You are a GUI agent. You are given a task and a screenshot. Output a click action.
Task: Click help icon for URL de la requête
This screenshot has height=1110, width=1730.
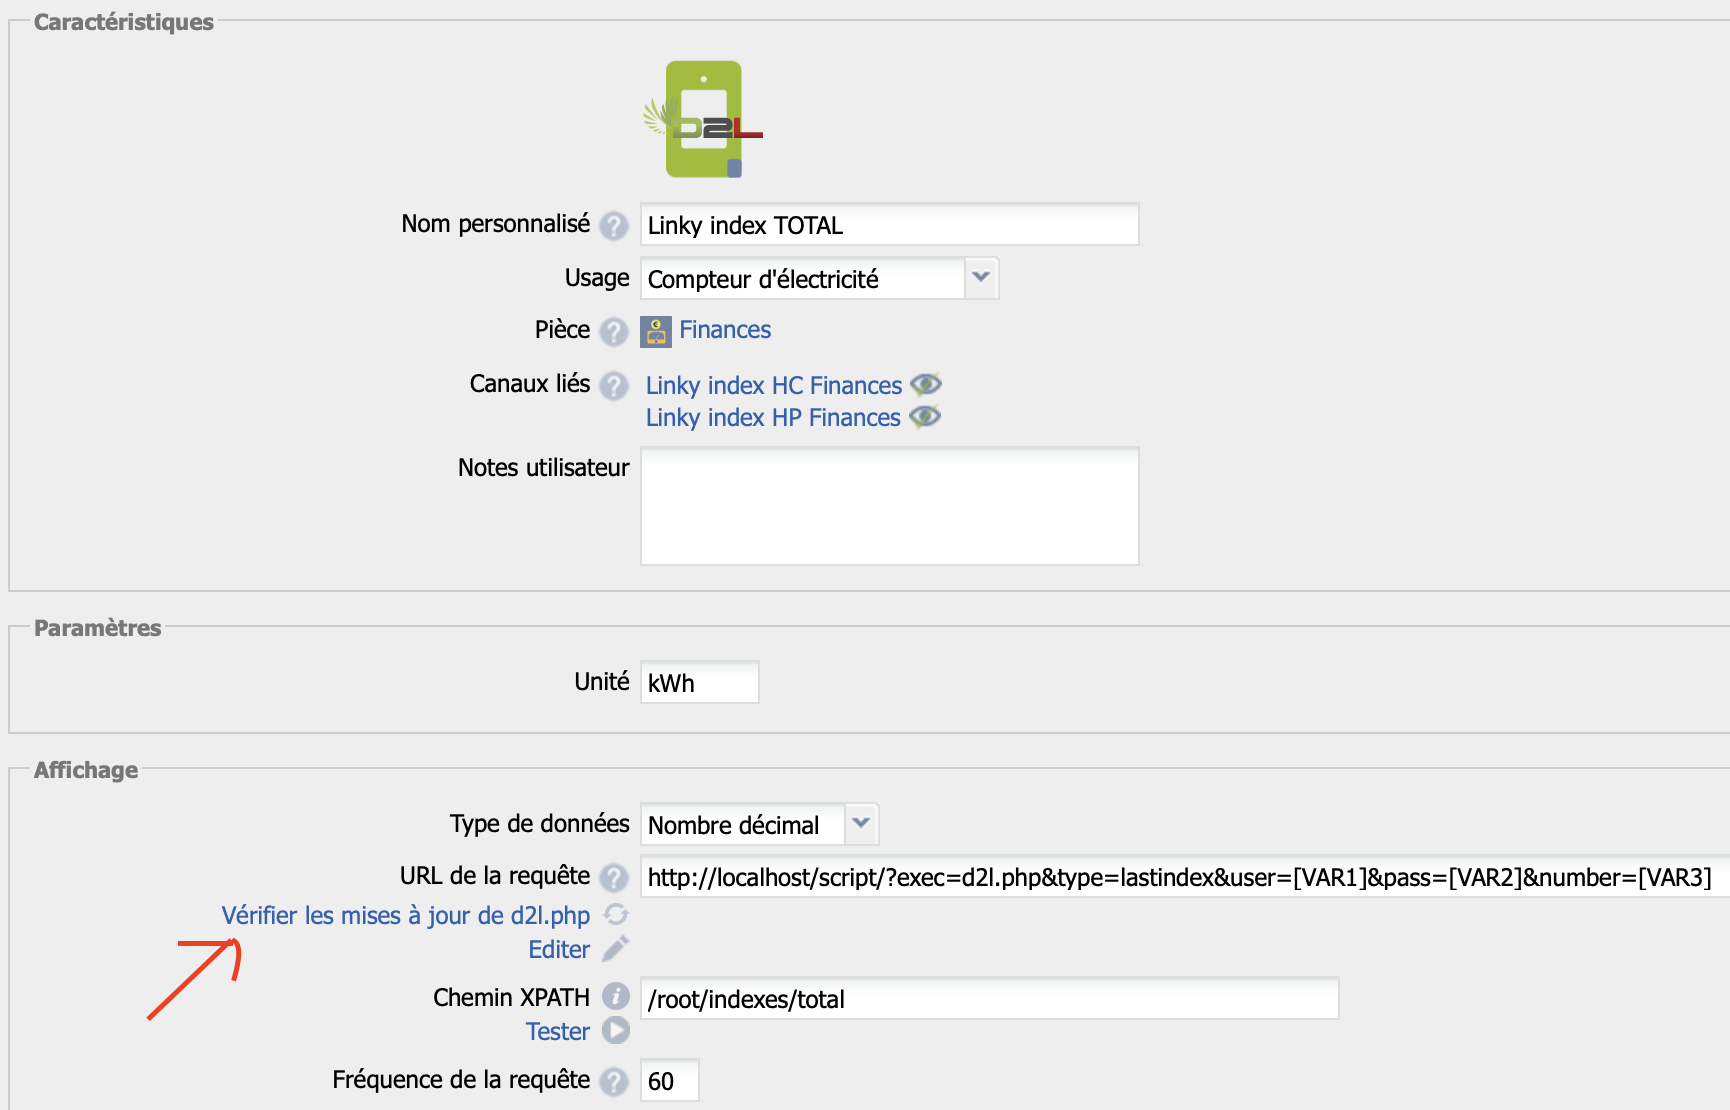click(x=613, y=877)
